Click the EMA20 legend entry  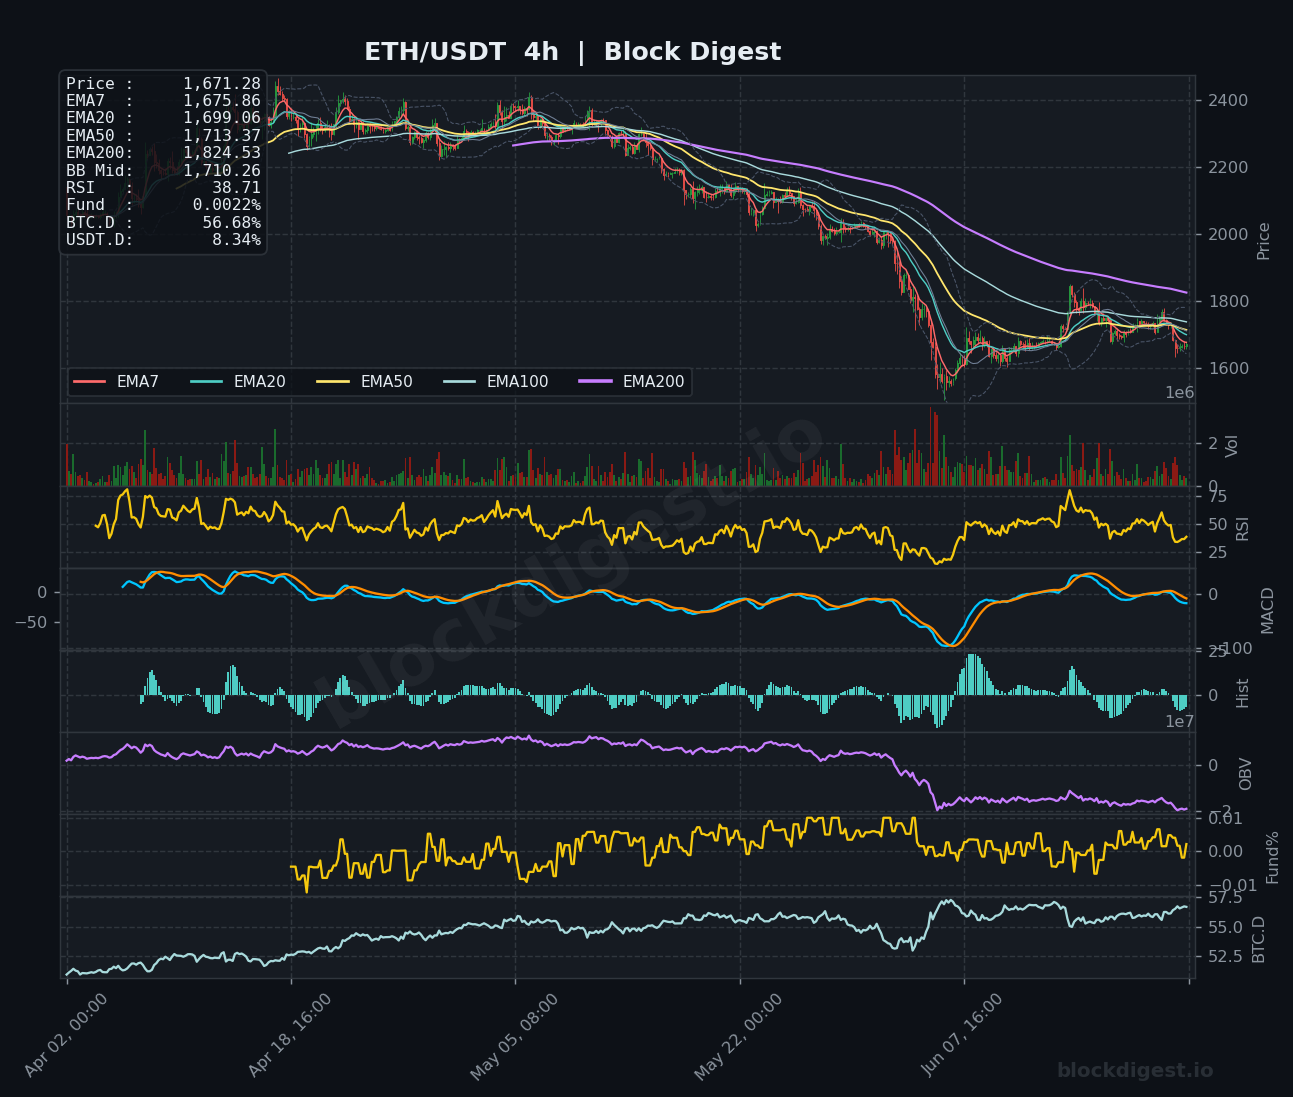pos(238,382)
